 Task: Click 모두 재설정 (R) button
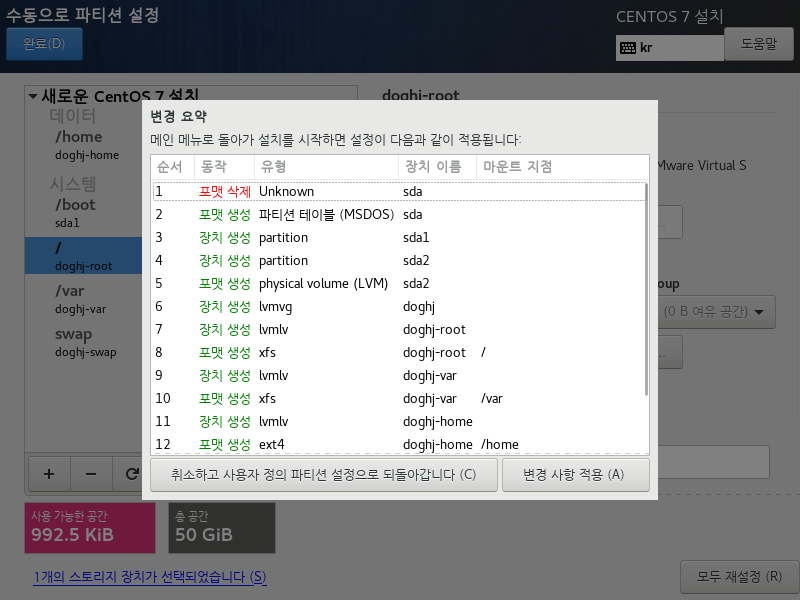pyautogui.click(x=739, y=577)
